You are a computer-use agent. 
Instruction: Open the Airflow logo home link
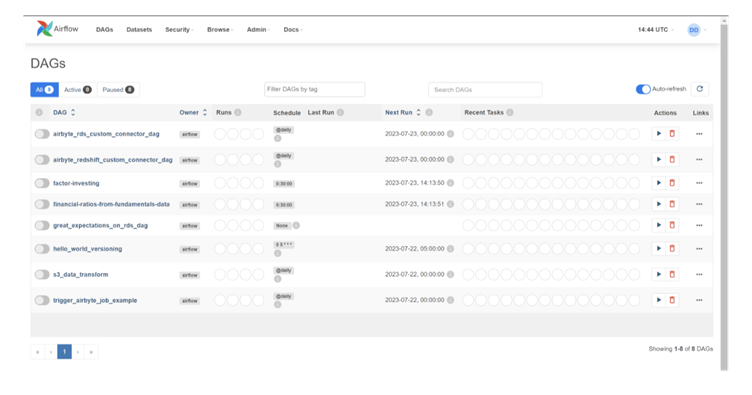(58, 29)
